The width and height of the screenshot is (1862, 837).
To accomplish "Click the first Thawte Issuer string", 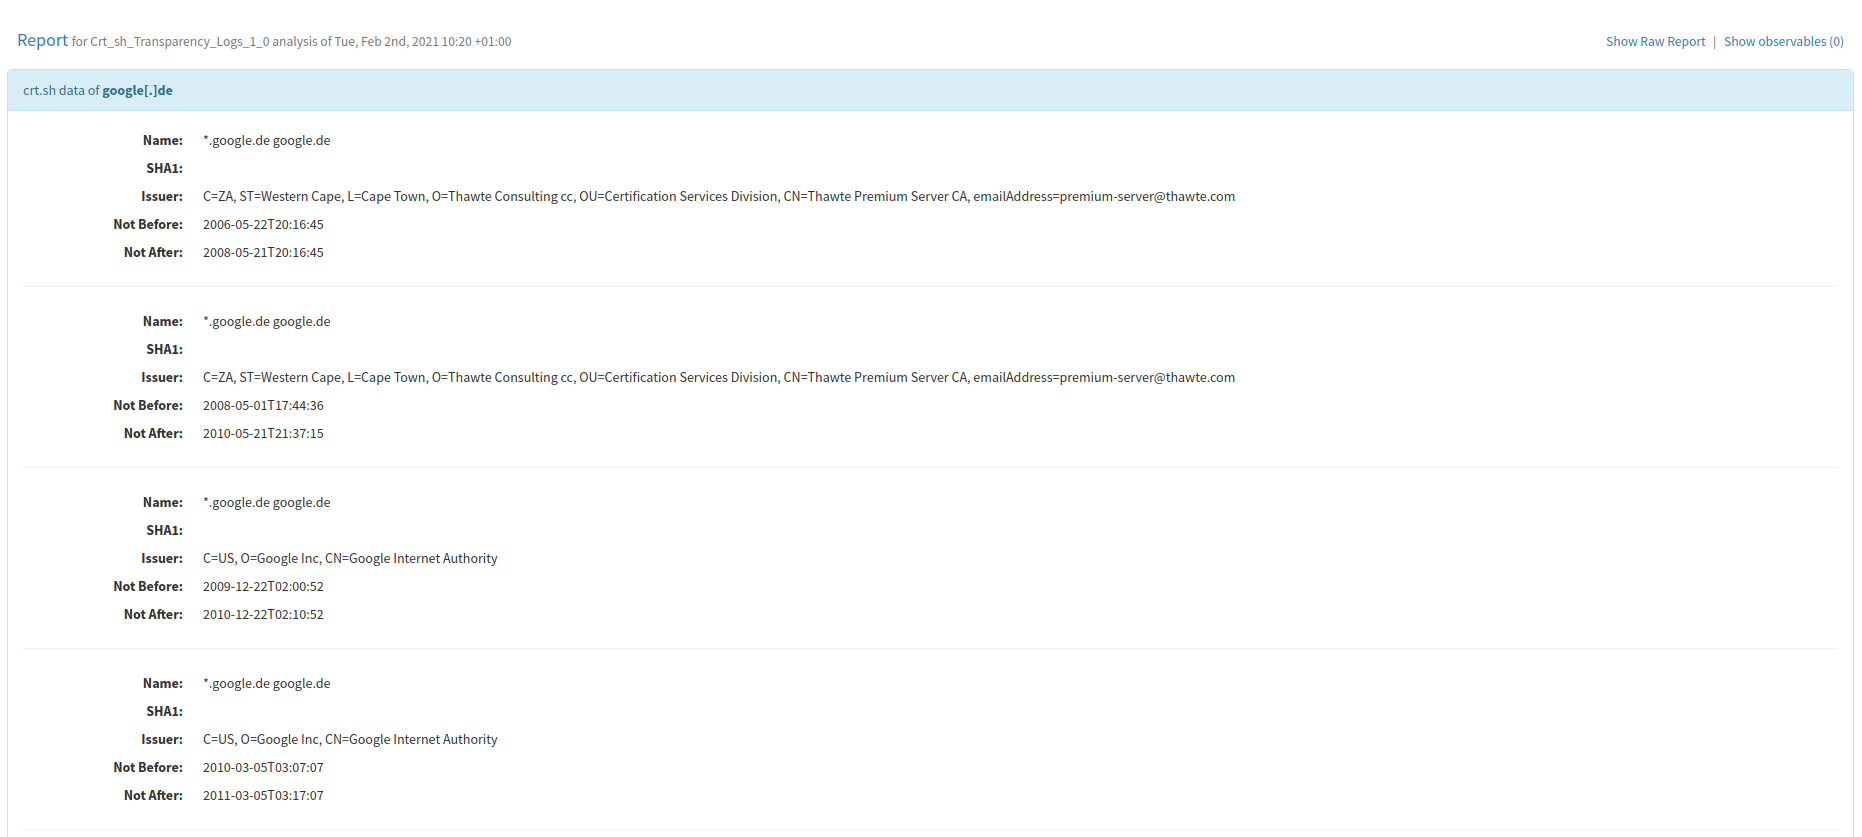I will (719, 197).
